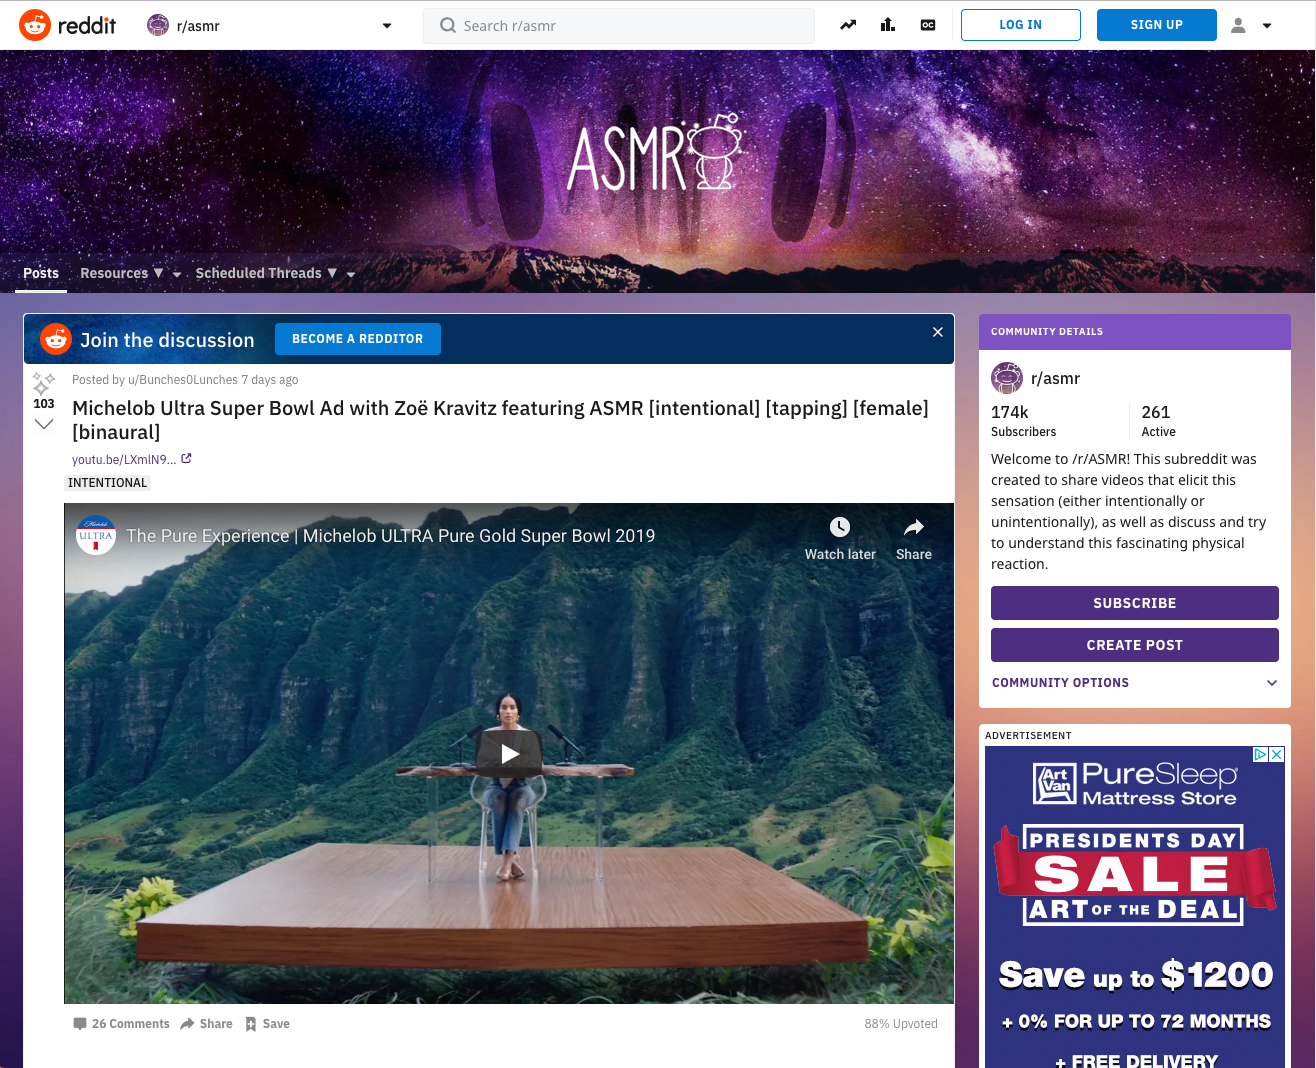Open the youtu.be/LXmlN9 link

131,459
